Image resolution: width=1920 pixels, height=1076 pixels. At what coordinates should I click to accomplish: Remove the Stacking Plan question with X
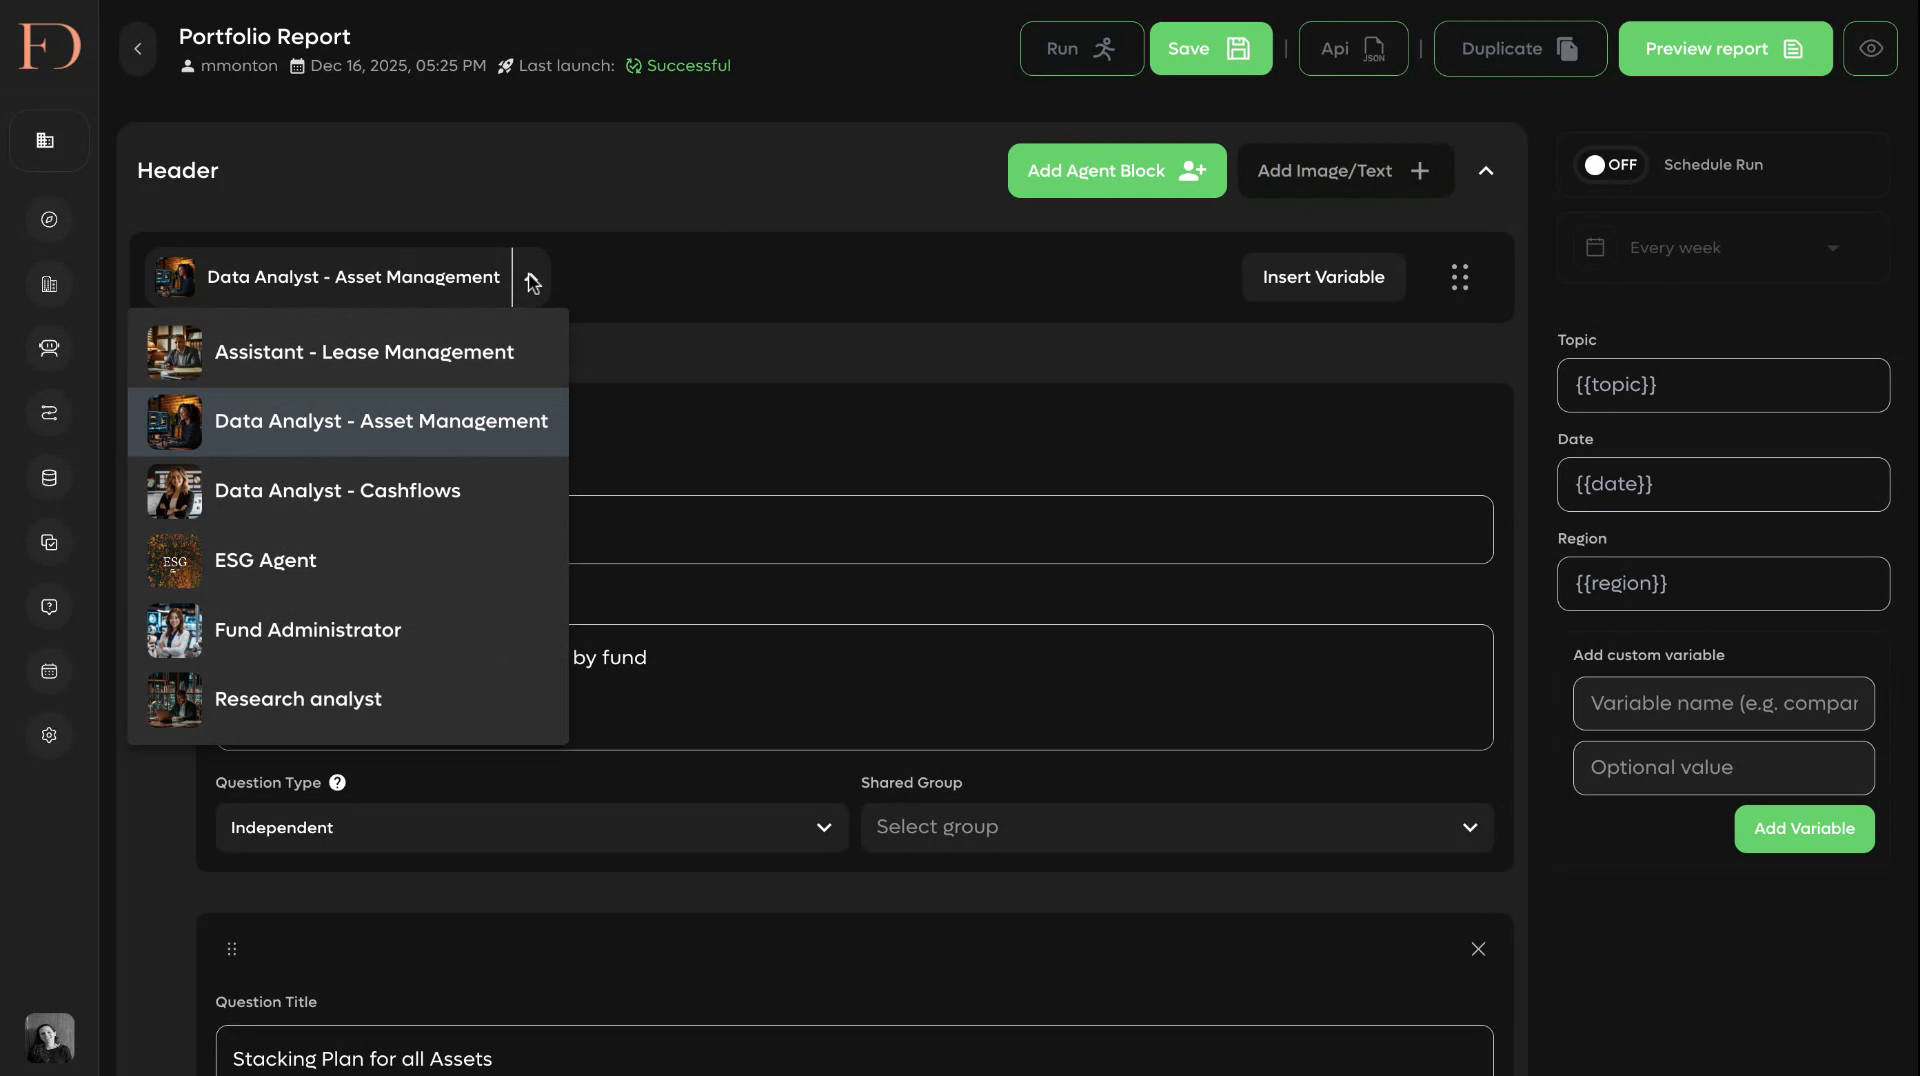click(1478, 949)
